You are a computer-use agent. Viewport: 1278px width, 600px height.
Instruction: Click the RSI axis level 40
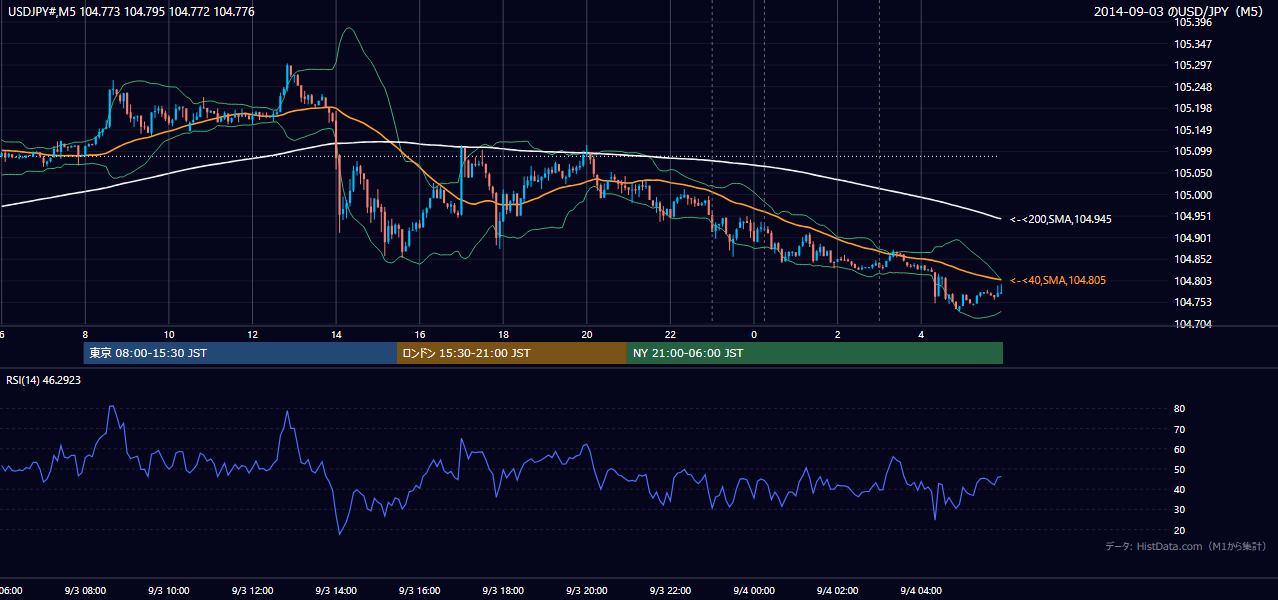click(x=1180, y=489)
